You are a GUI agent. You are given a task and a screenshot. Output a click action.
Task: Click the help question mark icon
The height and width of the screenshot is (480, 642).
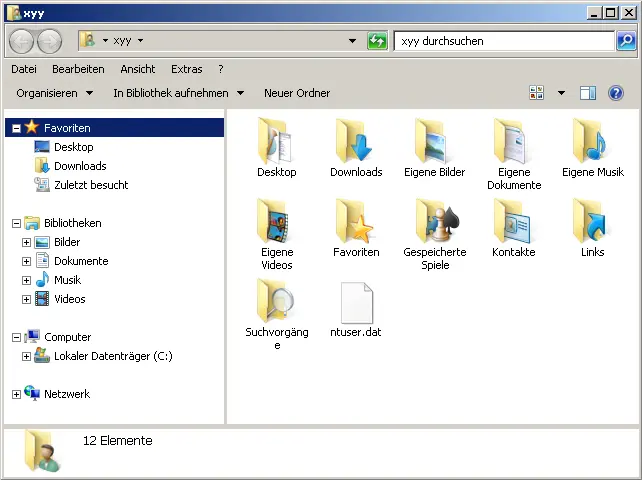[x=616, y=93]
